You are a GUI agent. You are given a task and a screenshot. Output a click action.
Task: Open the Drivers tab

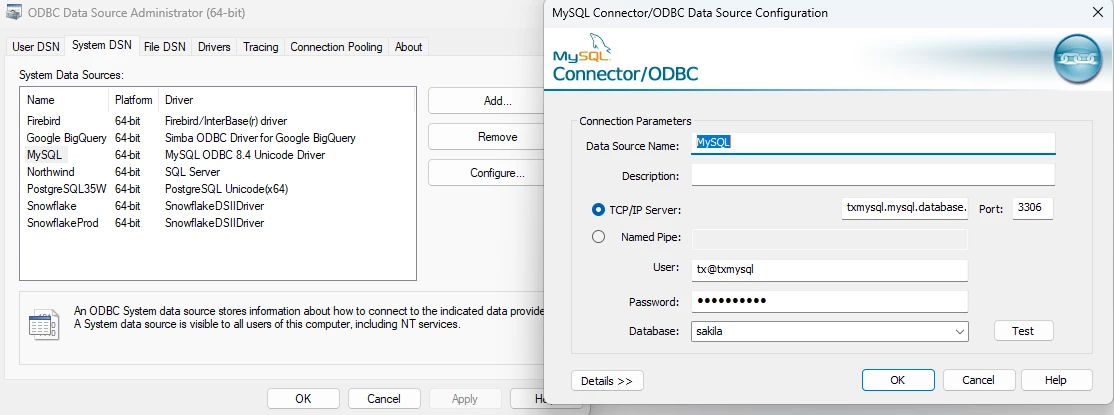tap(214, 46)
